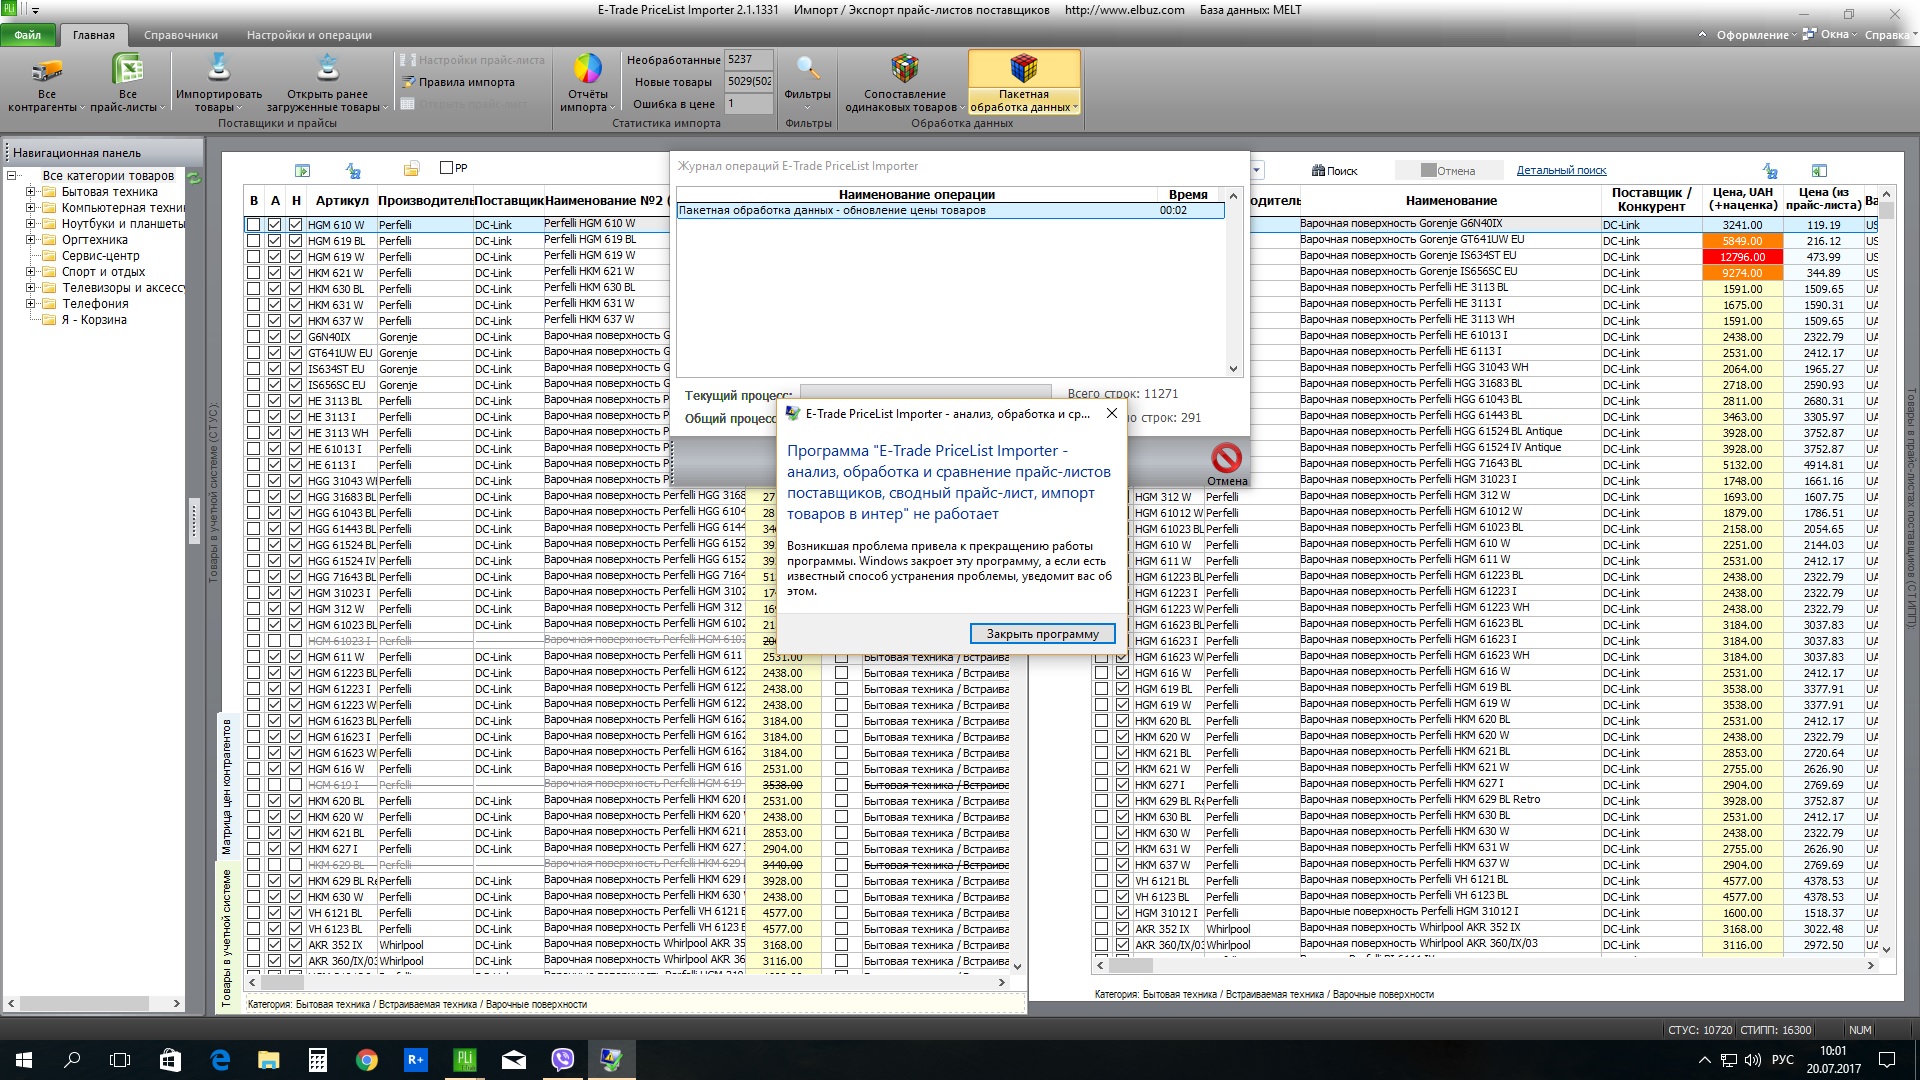Open Google Chrome from the taskbar
The height and width of the screenshot is (1080, 1920).
coord(366,1060)
